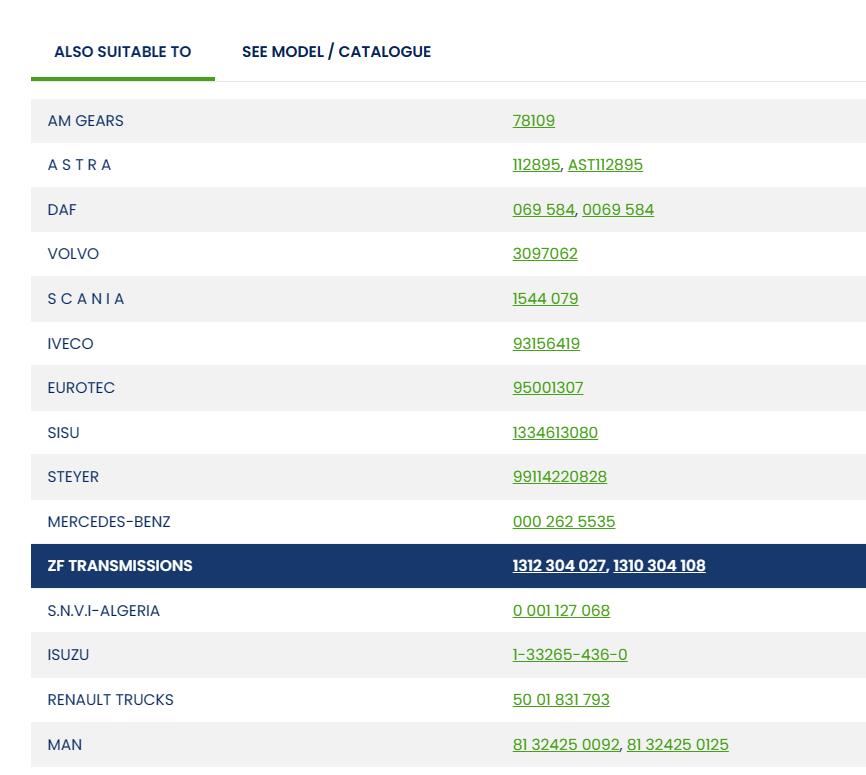Open Volvo part number 3097062

click(545, 254)
